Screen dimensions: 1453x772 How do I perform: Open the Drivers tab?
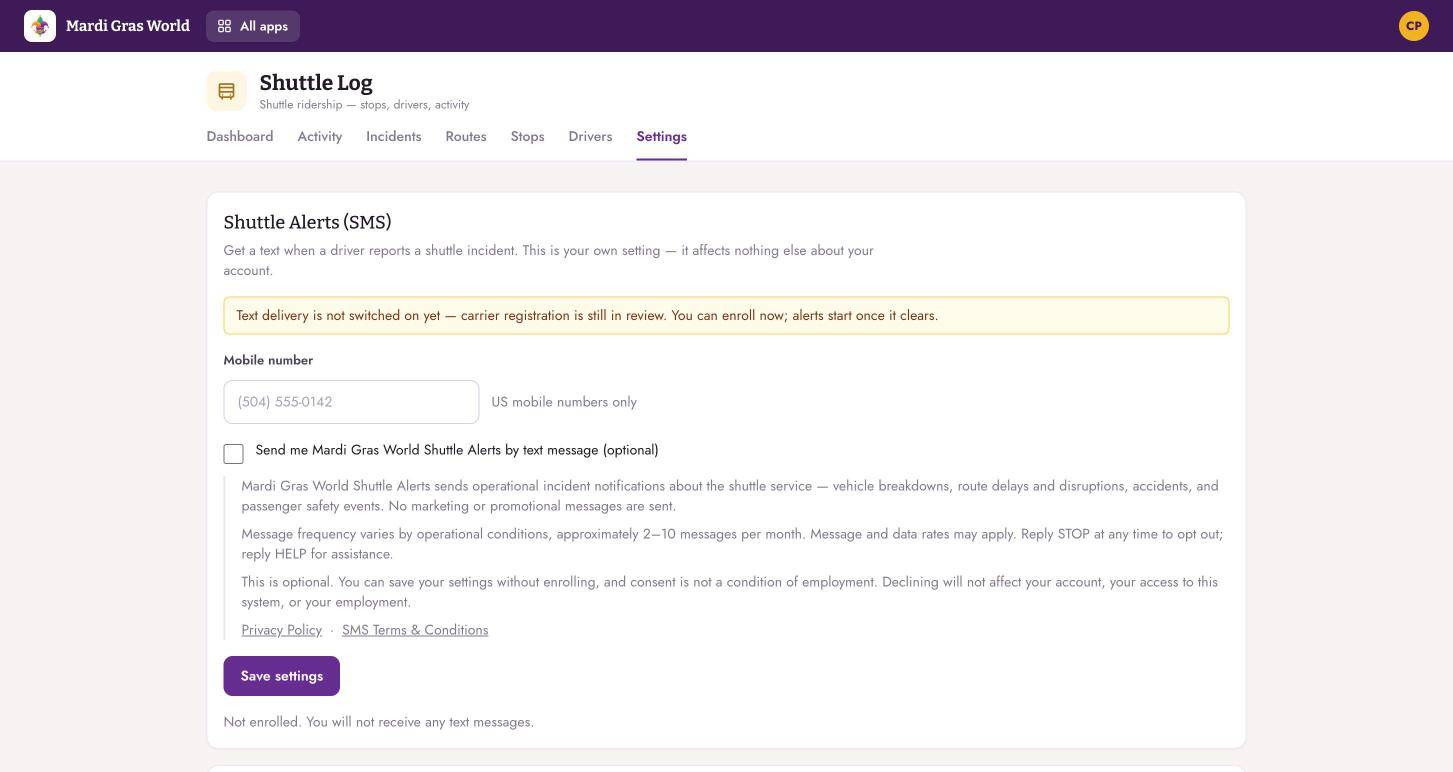click(x=590, y=136)
